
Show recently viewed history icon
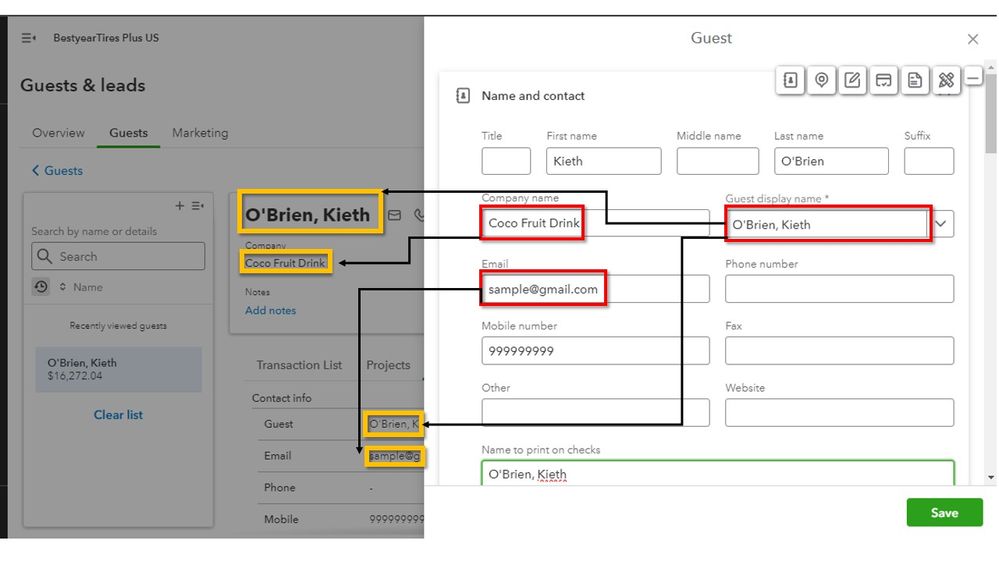(x=41, y=287)
